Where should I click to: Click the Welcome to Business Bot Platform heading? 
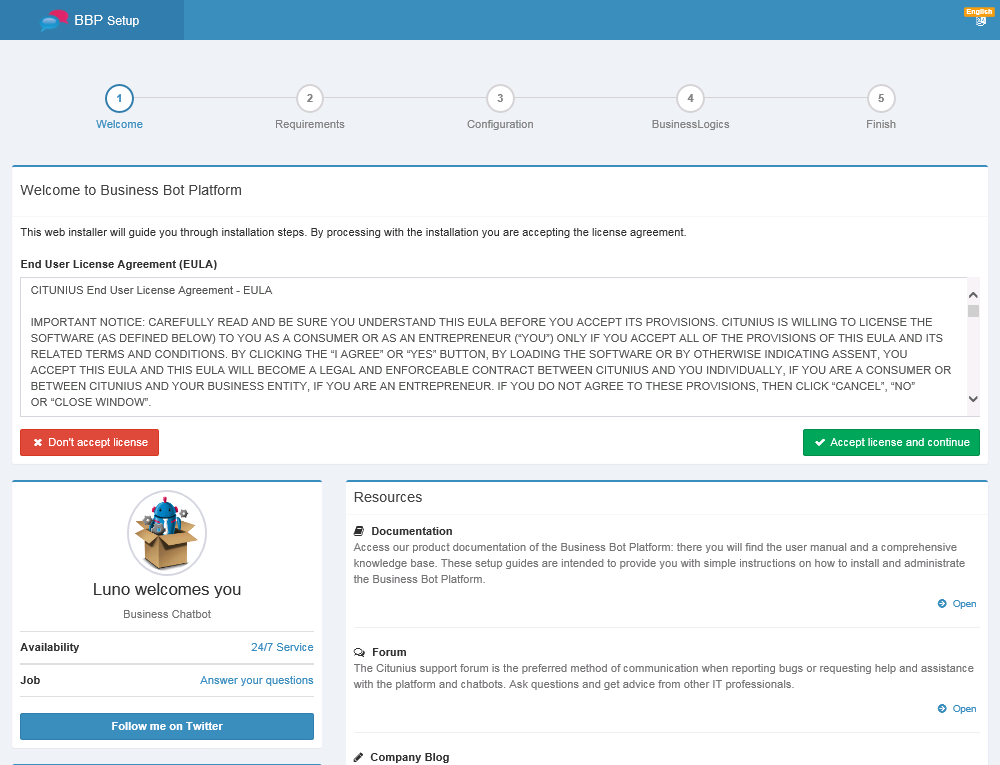click(x=131, y=190)
